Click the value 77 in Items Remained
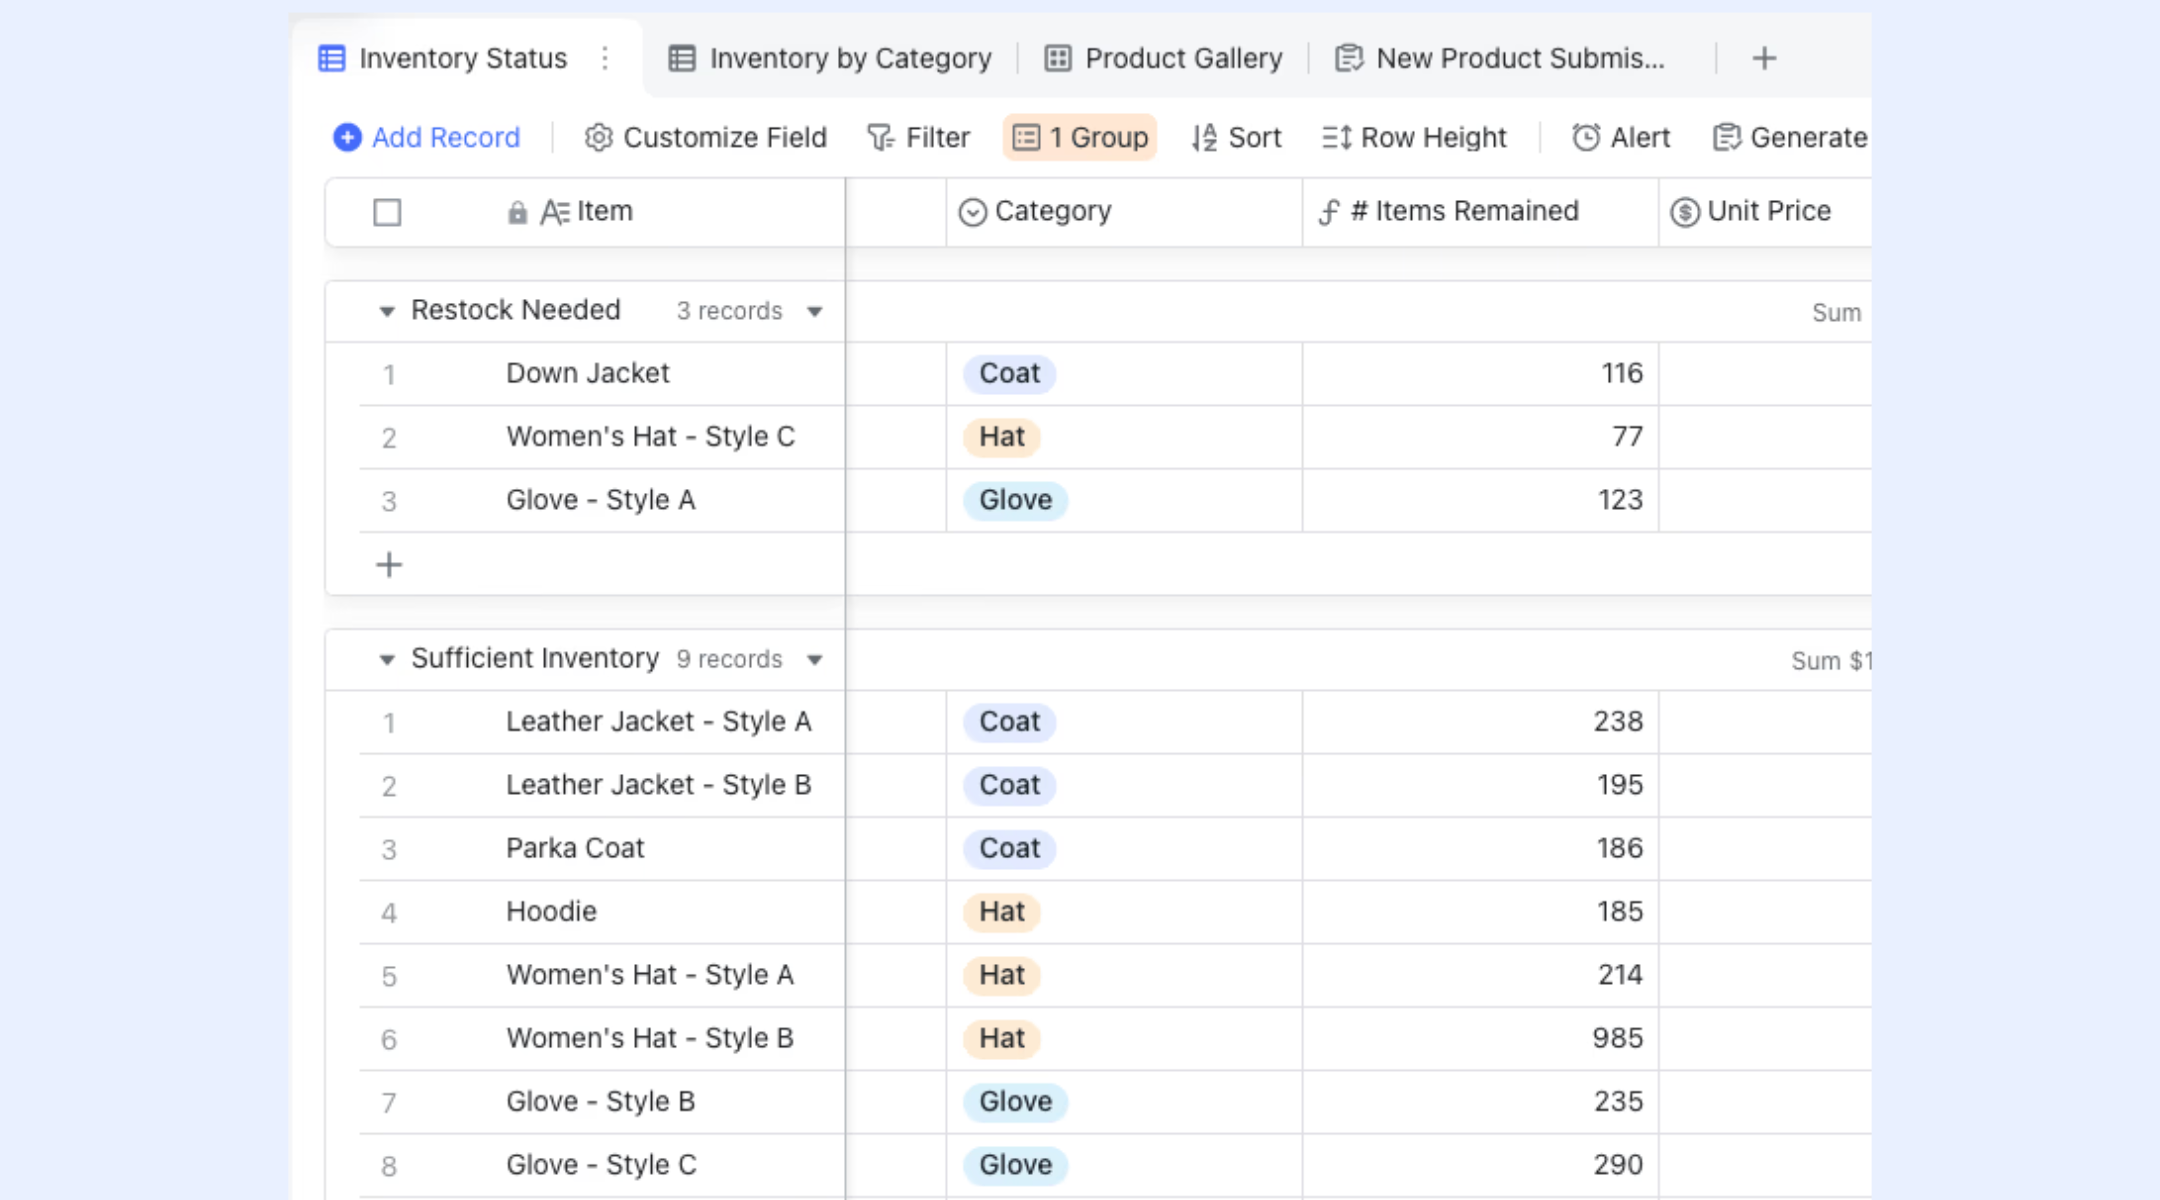The image size is (2160, 1200). 1627,437
